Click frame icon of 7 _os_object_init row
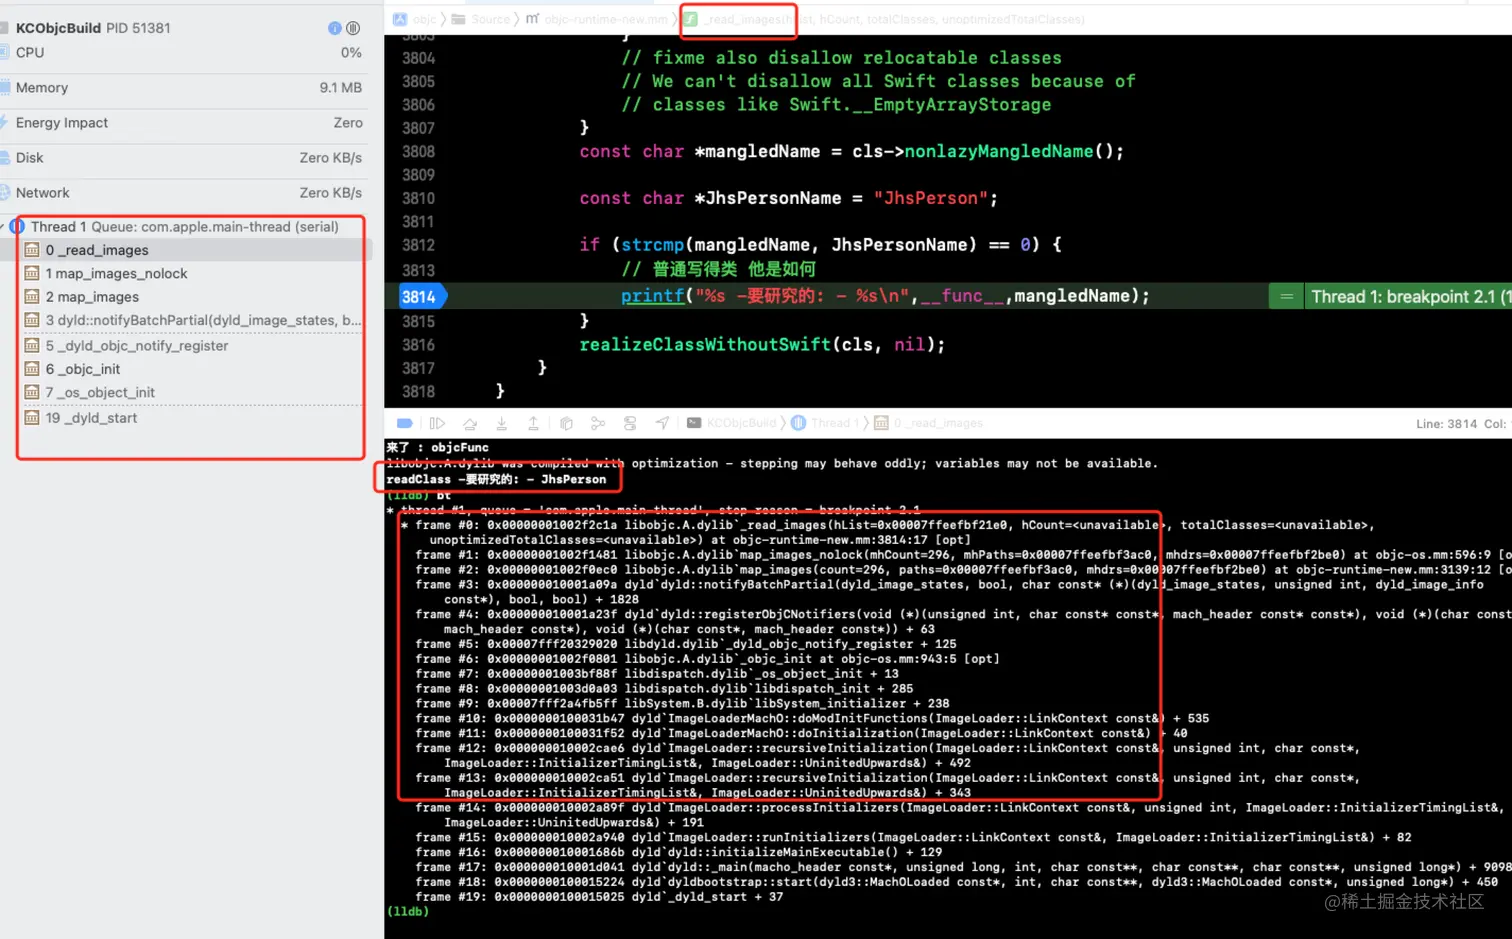This screenshot has width=1512, height=939. click(32, 393)
